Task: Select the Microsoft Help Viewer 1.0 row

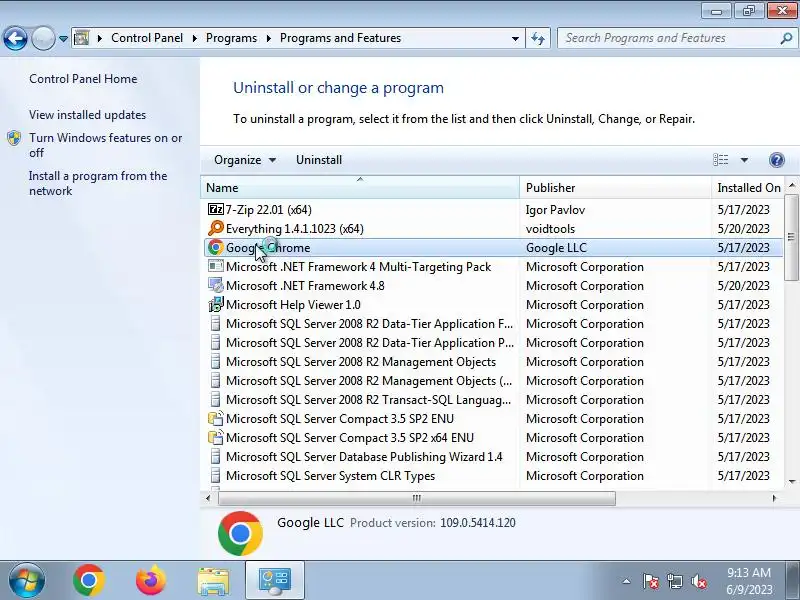Action: coord(493,305)
